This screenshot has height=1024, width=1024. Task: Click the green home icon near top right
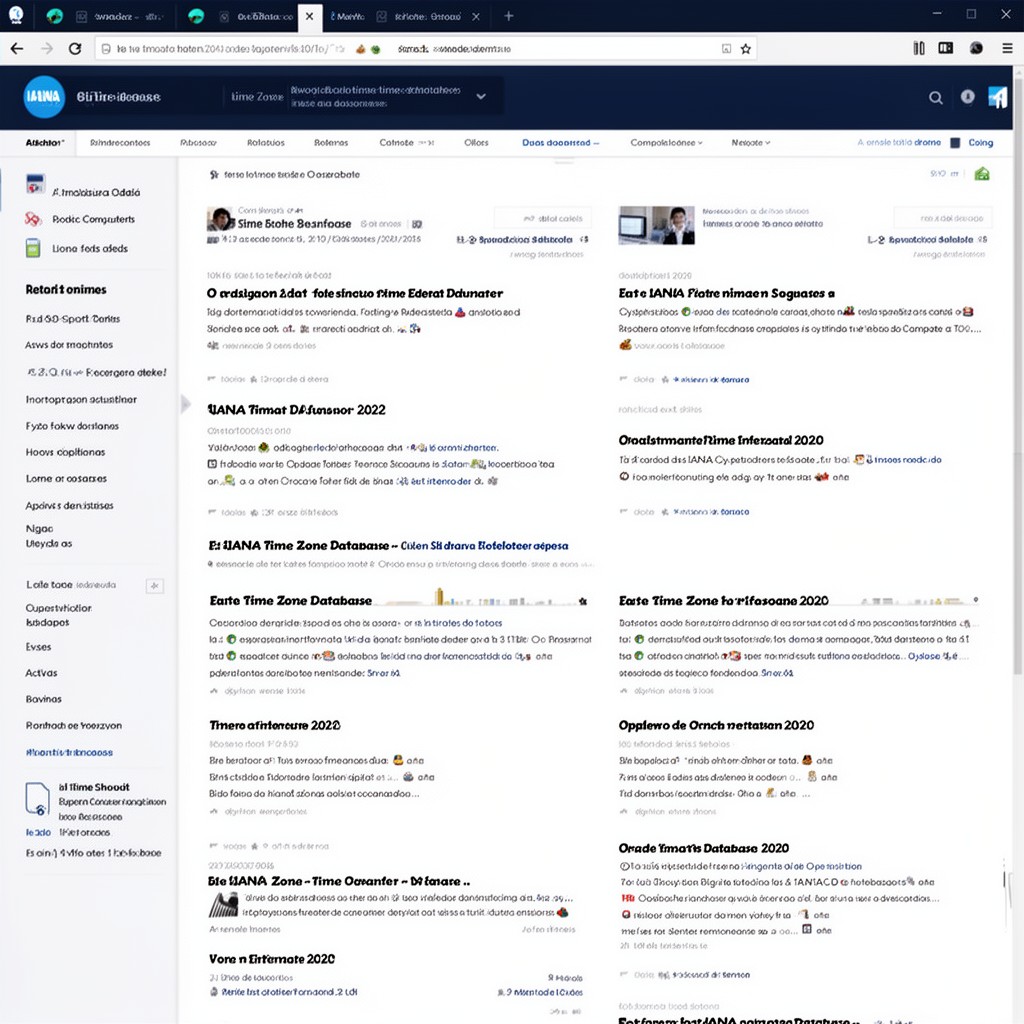coord(982,174)
